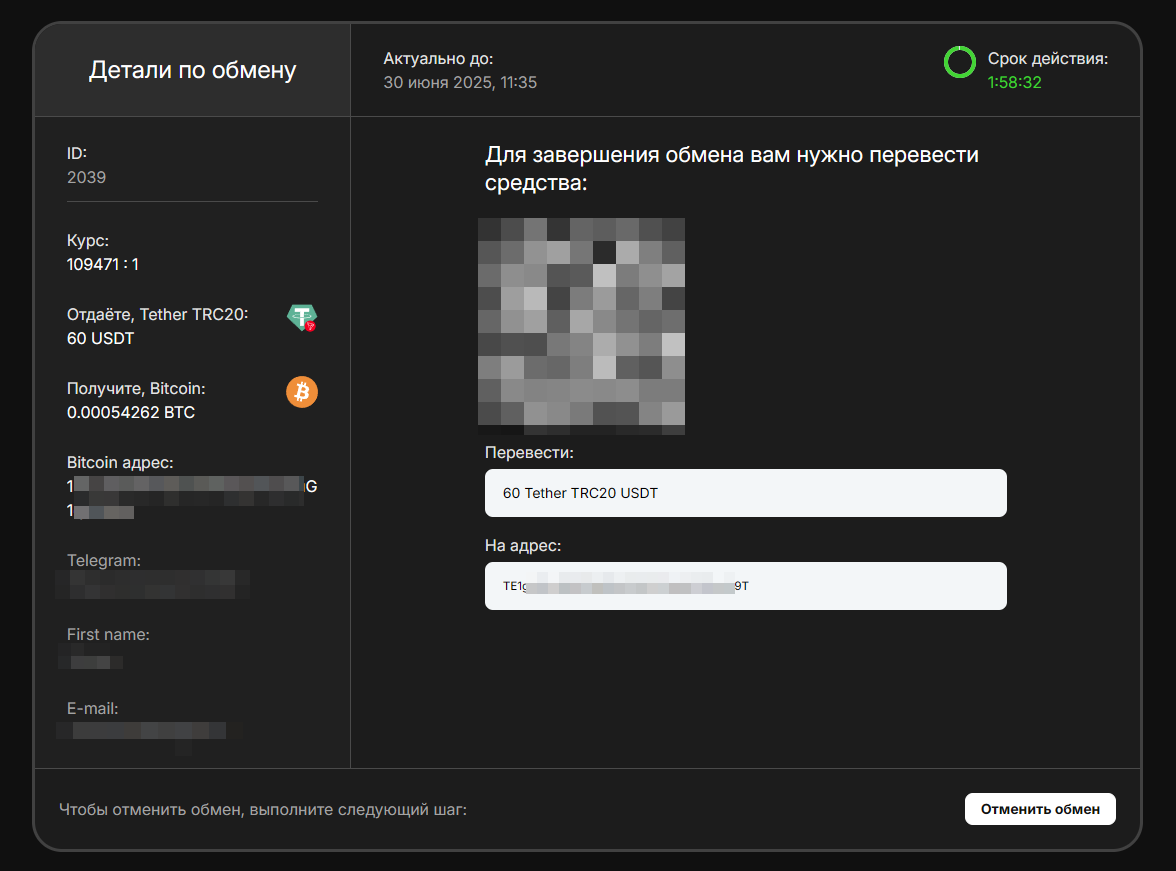Viewport: 1176px width, 871px height.
Task: Click the 'Срок действия:' label
Action: [x=1047, y=59]
